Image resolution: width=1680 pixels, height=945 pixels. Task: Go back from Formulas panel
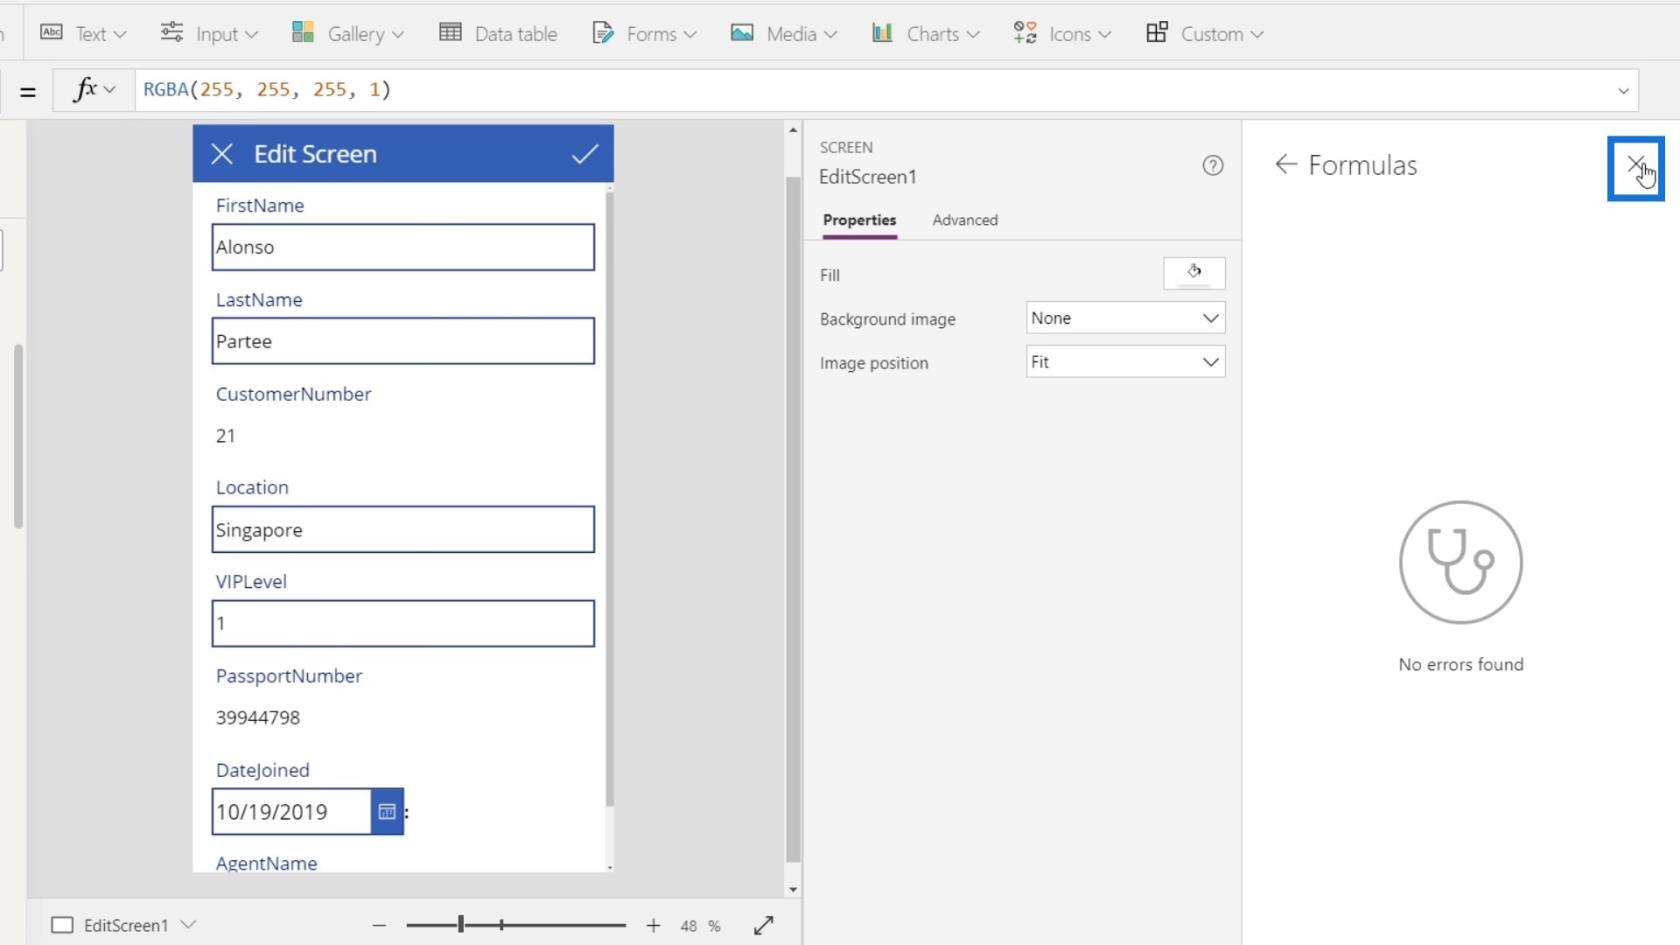click(x=1286, y=165)
